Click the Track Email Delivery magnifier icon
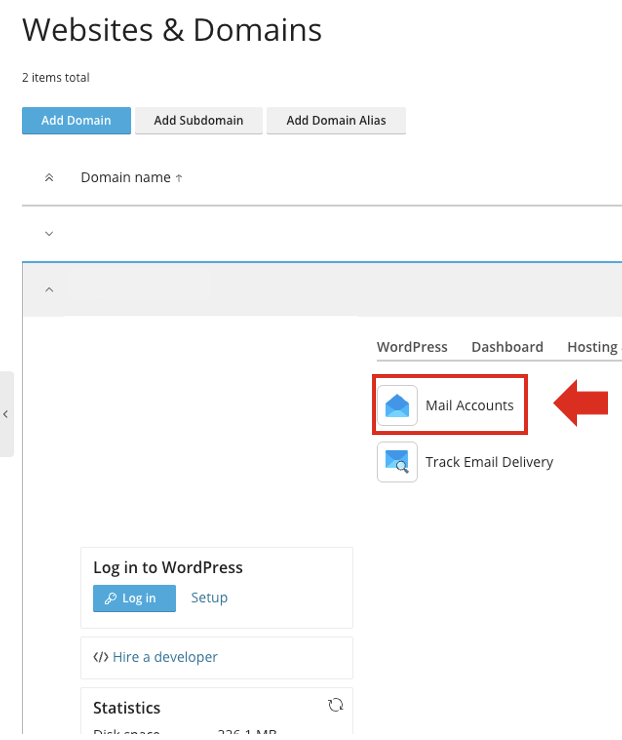 397,462
